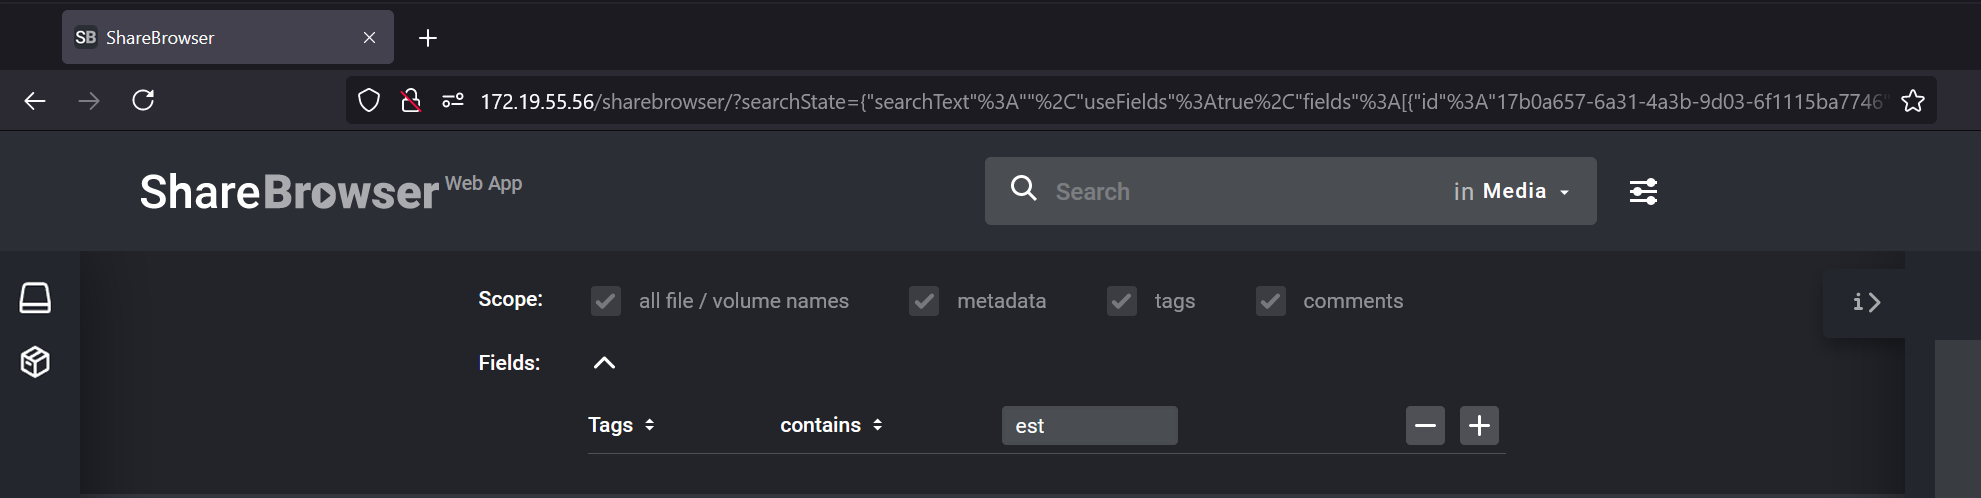Click the magnifier search icon
The width and height of the screenshot is (1981, 498).
1023,188
